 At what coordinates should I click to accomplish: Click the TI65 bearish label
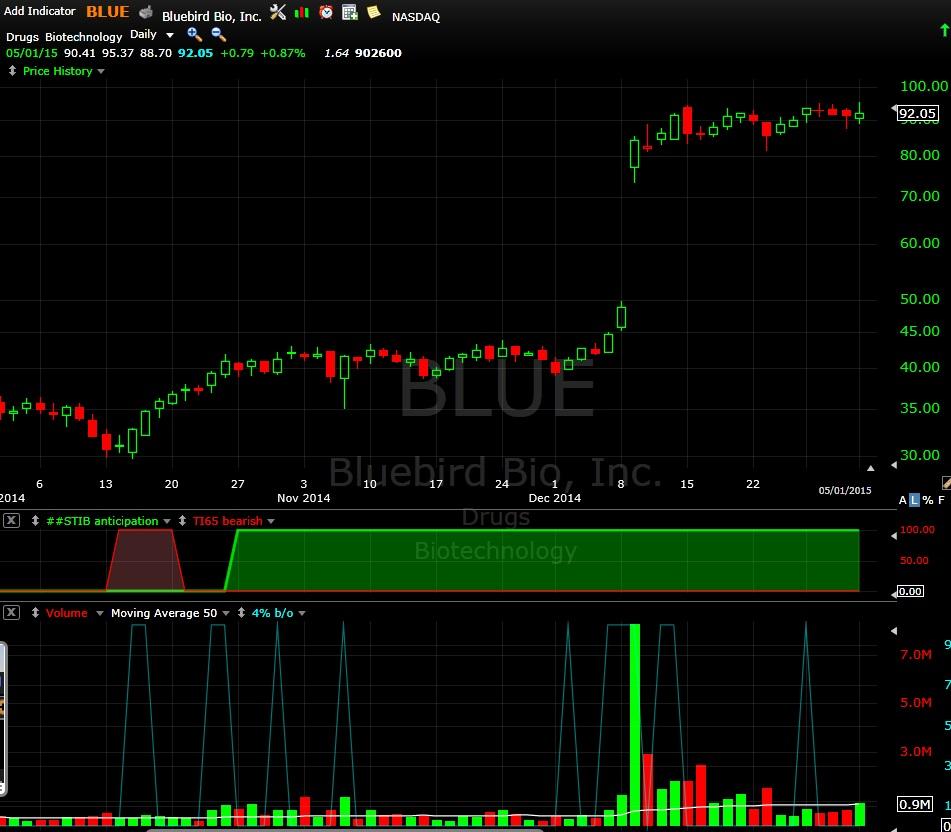(x=227, y=521)
